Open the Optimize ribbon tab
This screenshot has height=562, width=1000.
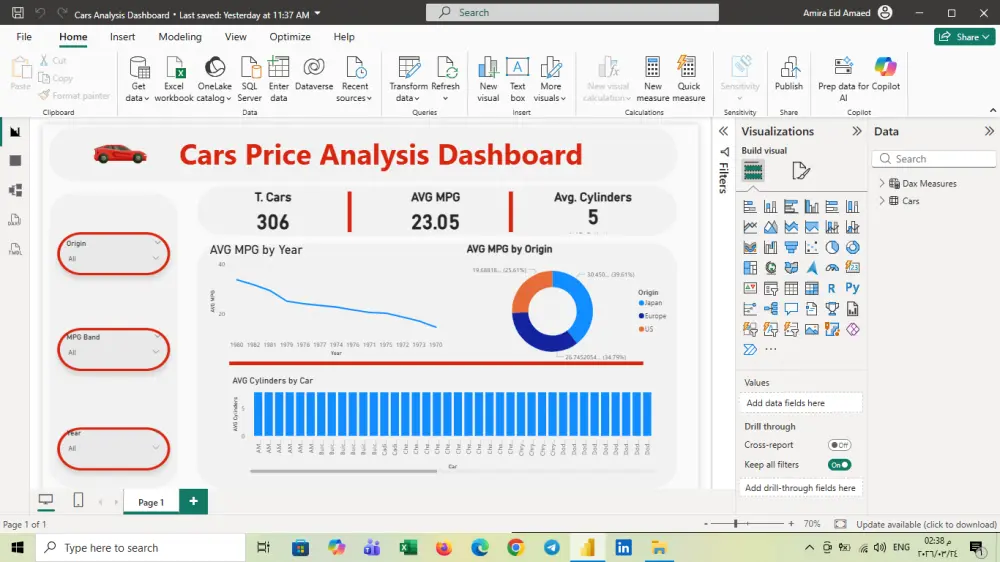click(290, 37)
